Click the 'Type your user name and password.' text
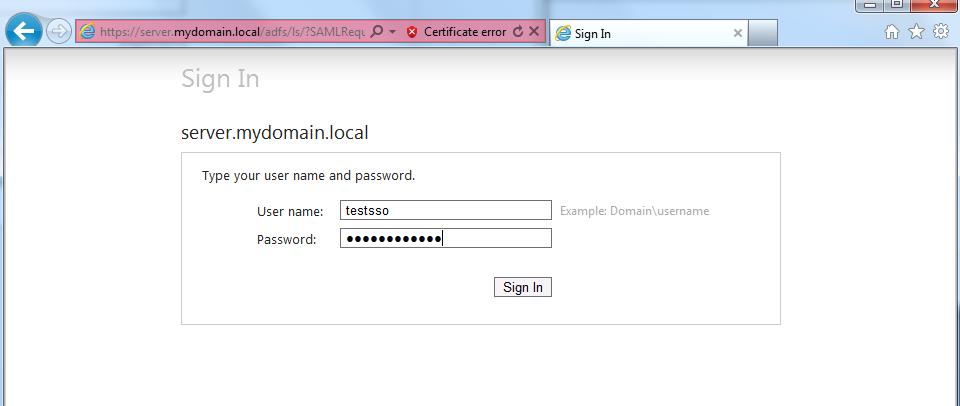The width and height of the screenshot is (960, 406). (309, 176)
